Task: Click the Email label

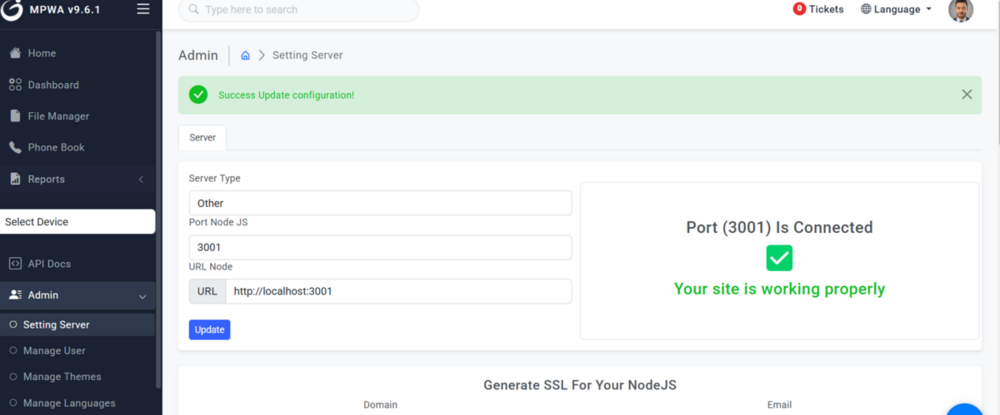Action: (779, 405)
